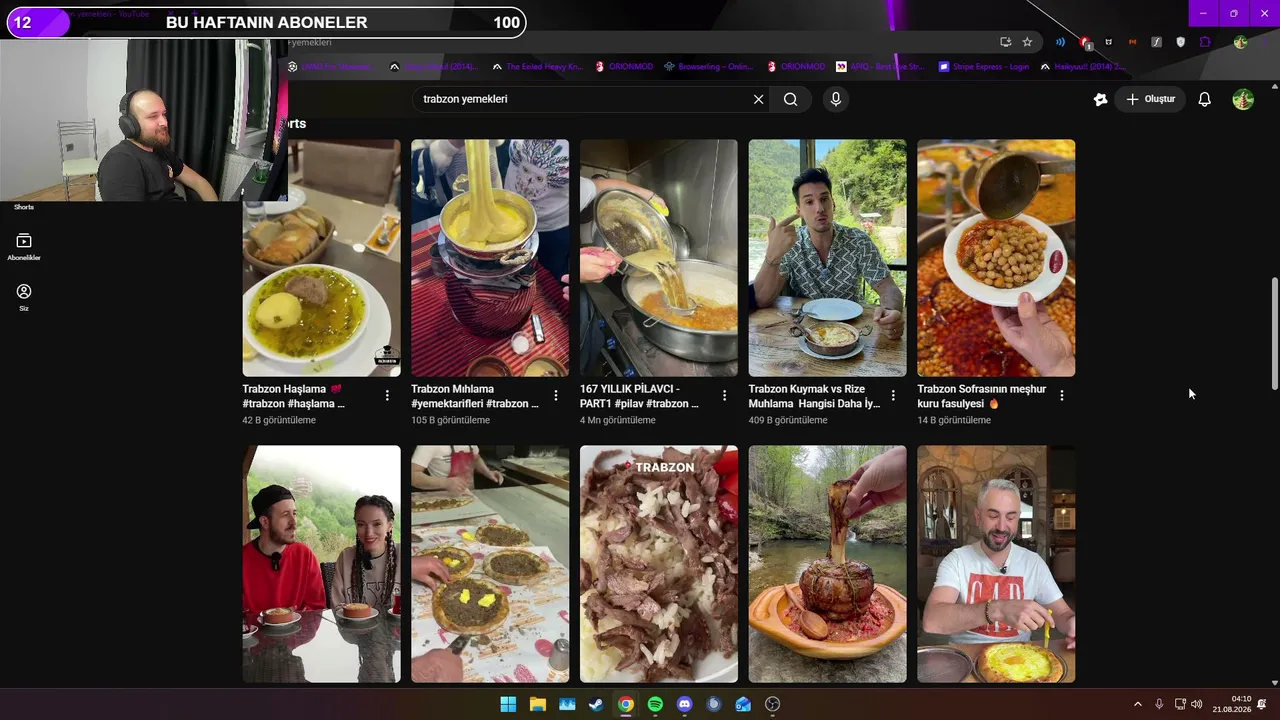Open more options for 167 YILLIK PİLAVCI

[x=724, y=396]
